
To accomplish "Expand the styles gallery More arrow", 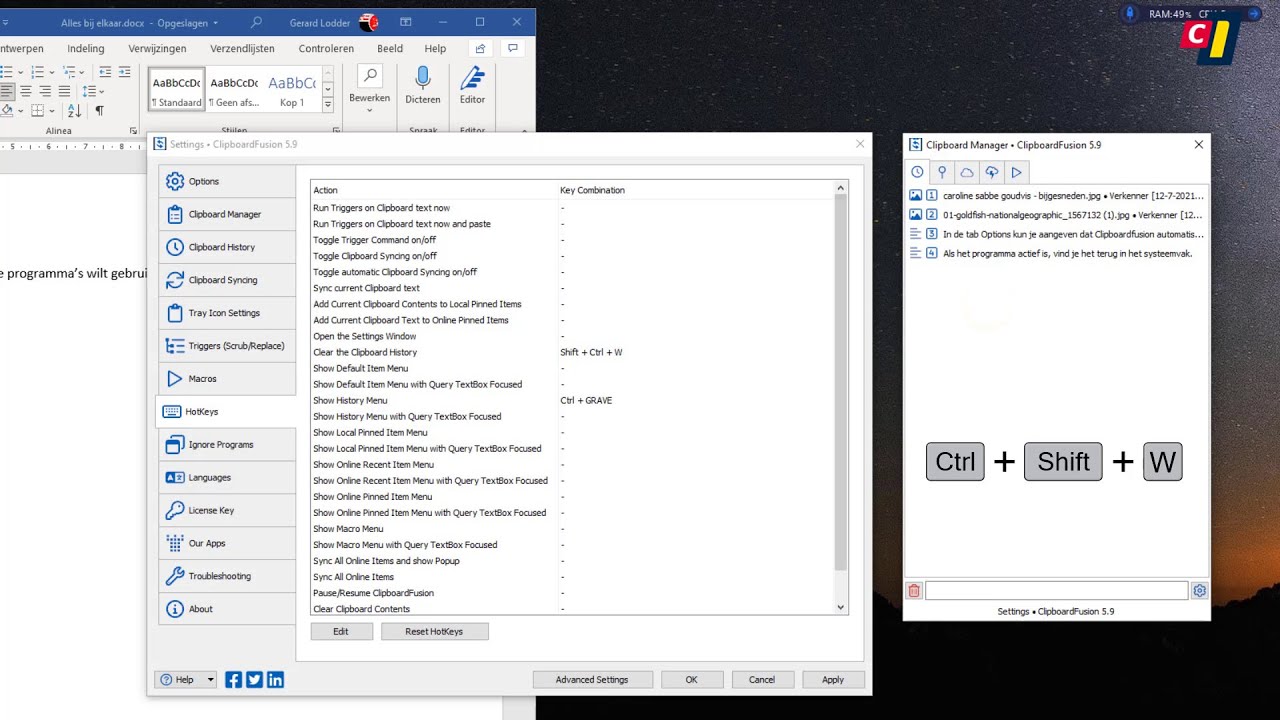I will 327,104.
